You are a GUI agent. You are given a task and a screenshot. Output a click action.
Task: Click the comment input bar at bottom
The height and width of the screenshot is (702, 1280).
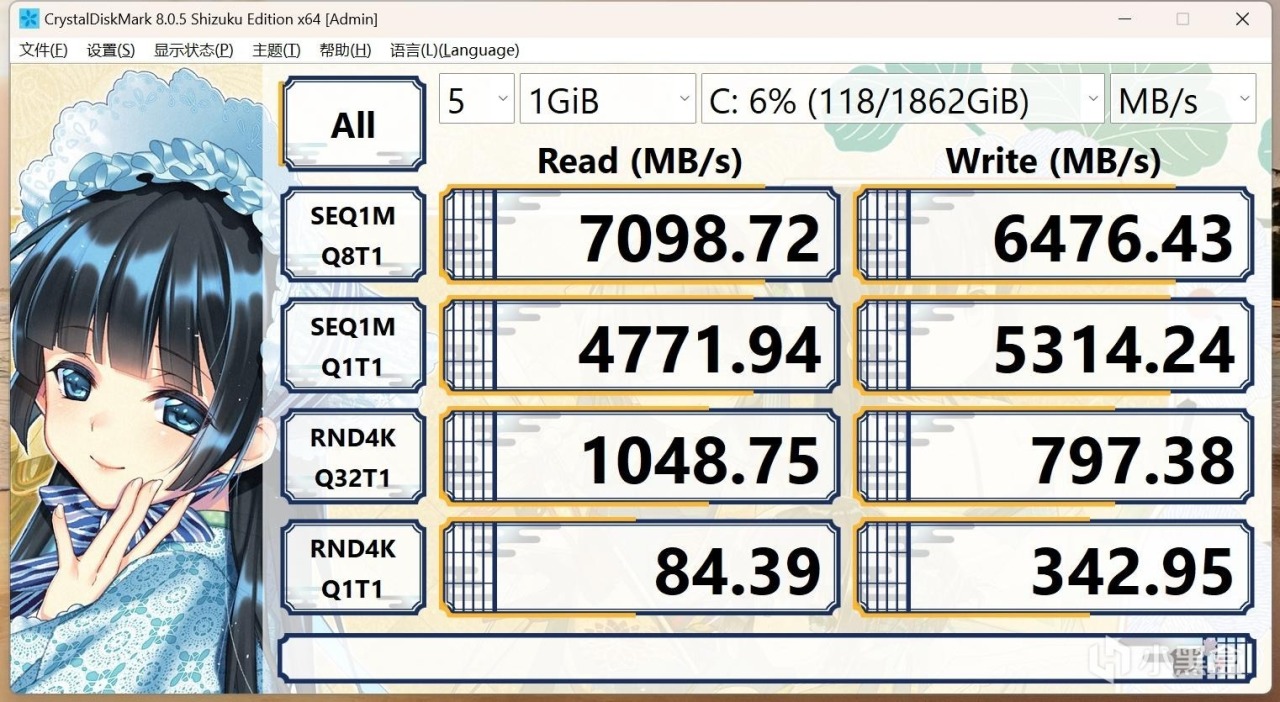(766, 659)
